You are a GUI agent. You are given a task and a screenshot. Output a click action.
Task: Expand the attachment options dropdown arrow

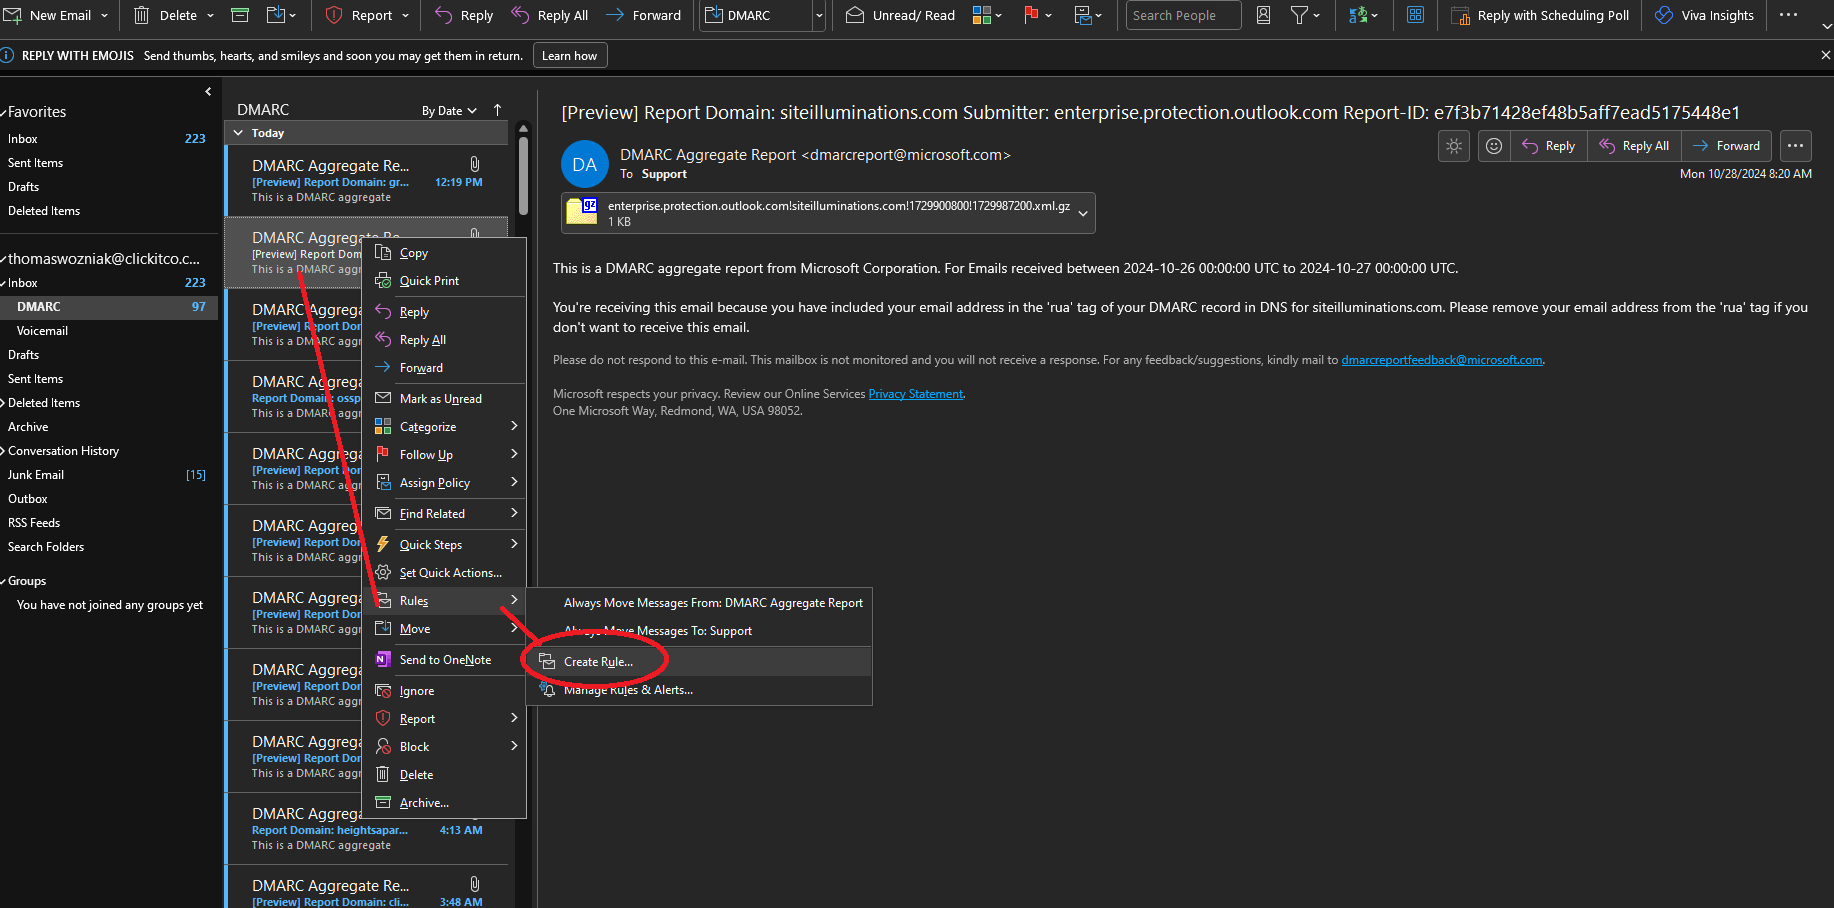pos(1083,213)
